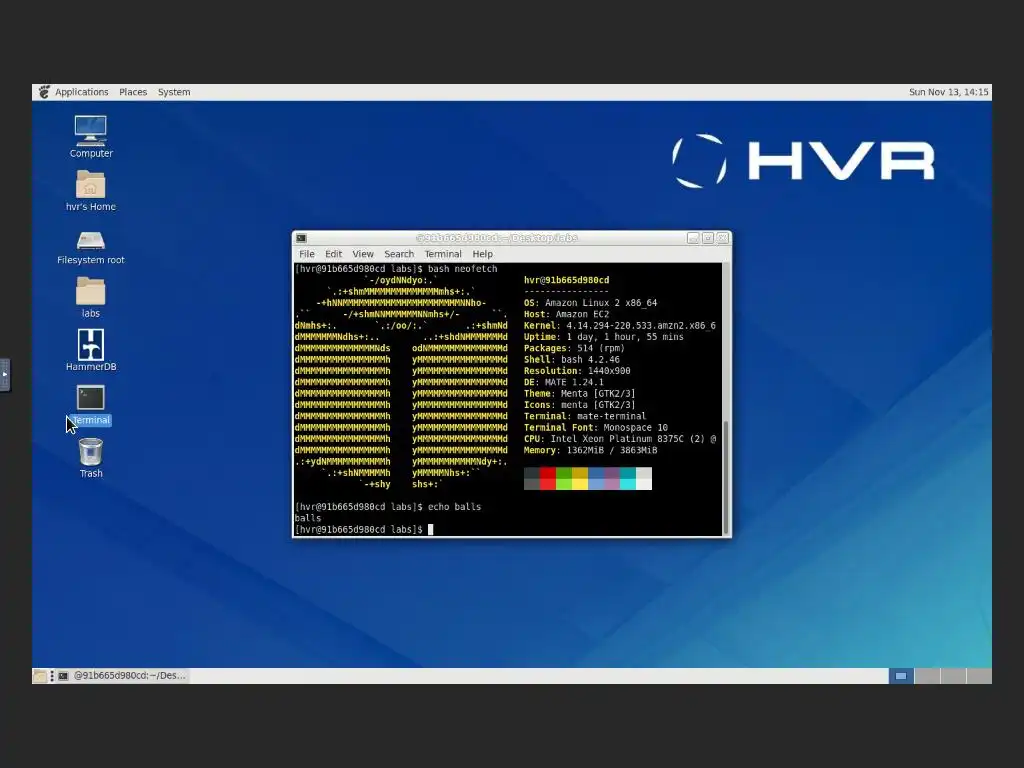Open the terminal File menu
This screenshot has height=768, width=1024.
coord(307,254)
